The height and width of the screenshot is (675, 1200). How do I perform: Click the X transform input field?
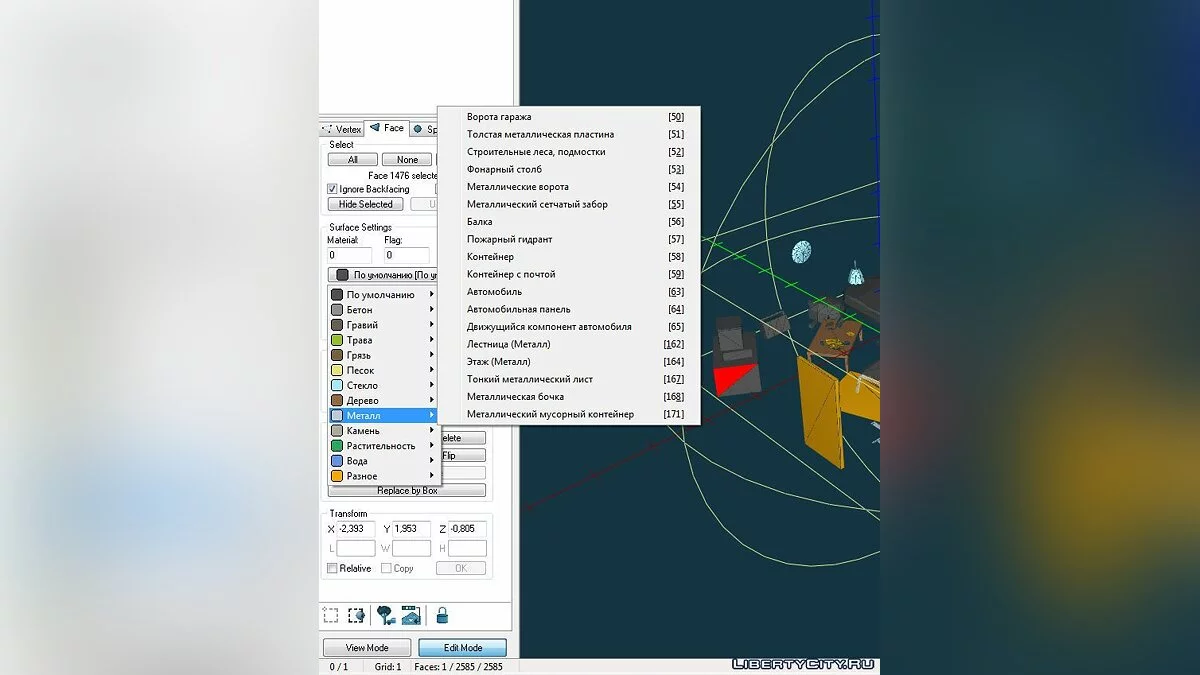(356, 529)
